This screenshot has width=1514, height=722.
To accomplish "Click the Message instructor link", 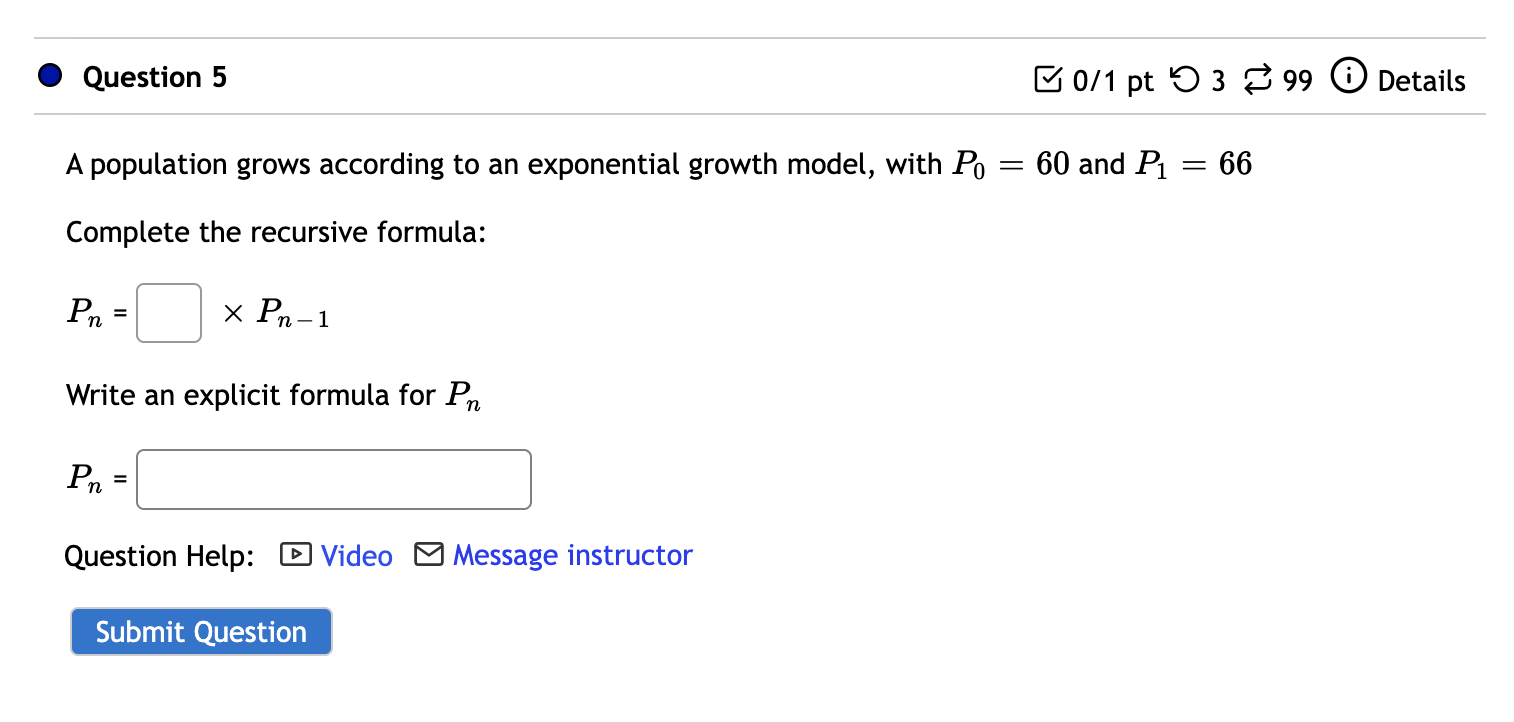I will [572, 556].
